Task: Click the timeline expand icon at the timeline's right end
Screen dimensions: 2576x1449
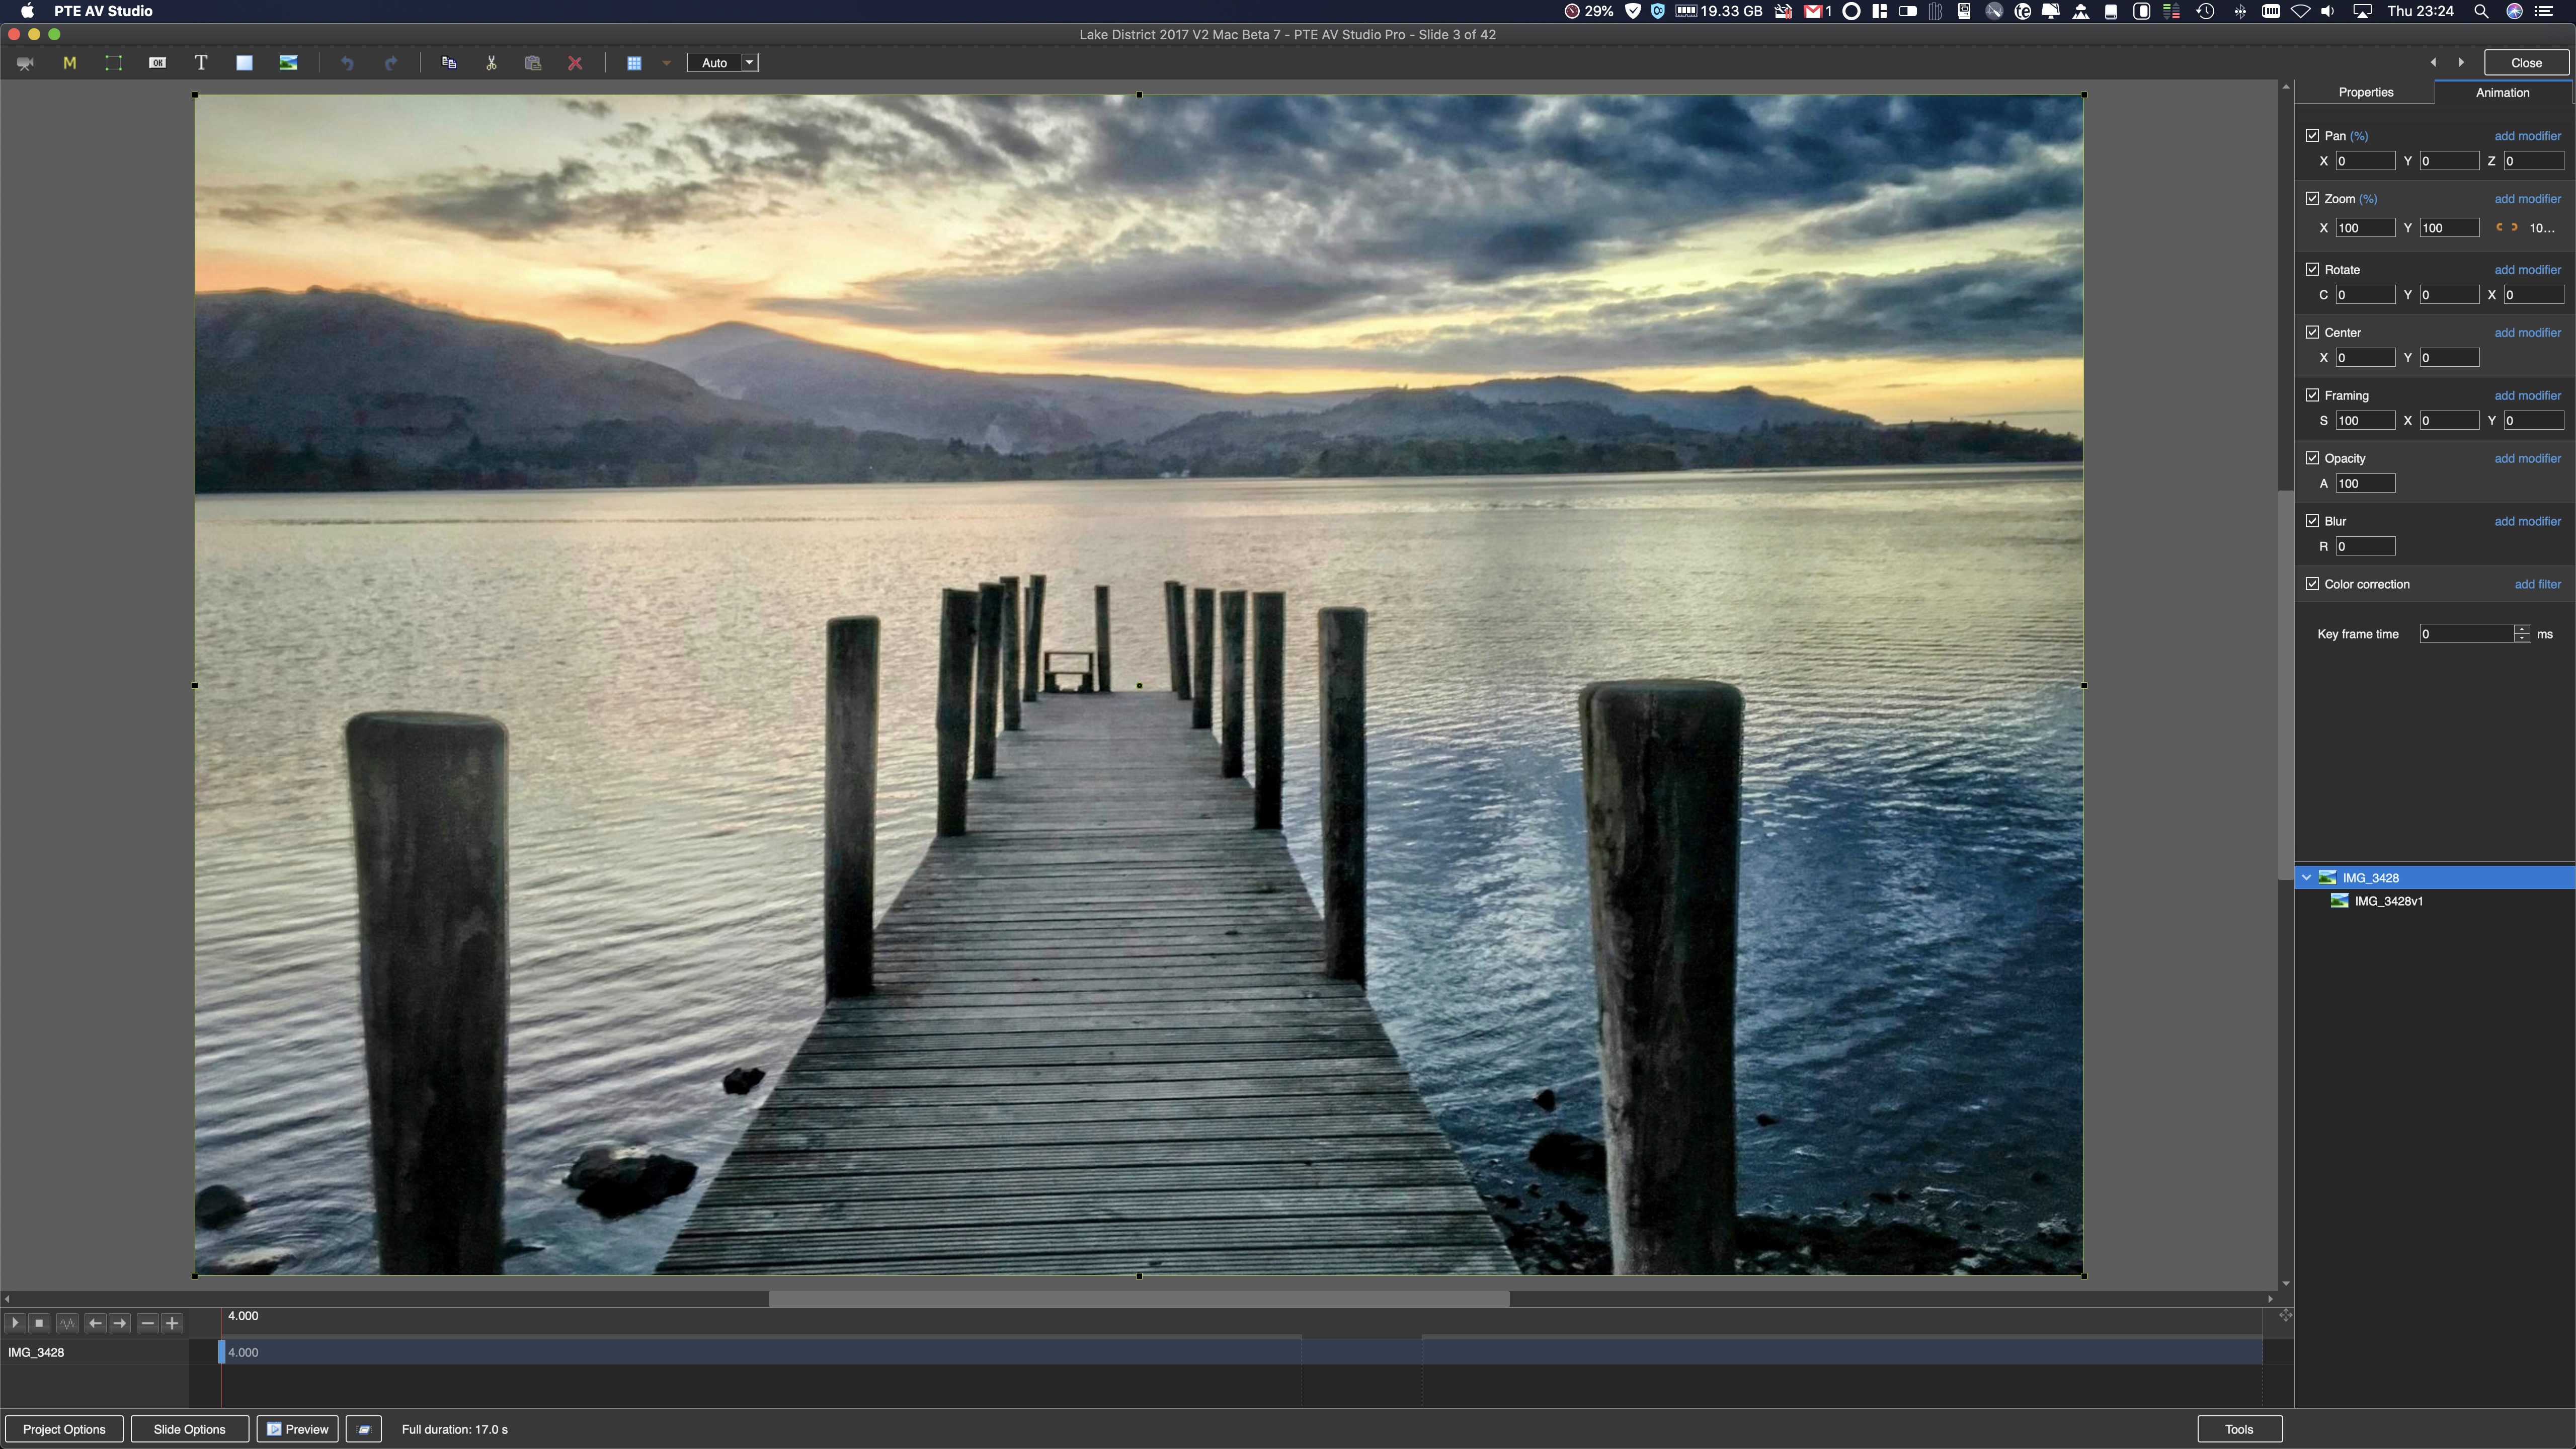Action: pyautogui.click(x=2285, y=1315)
